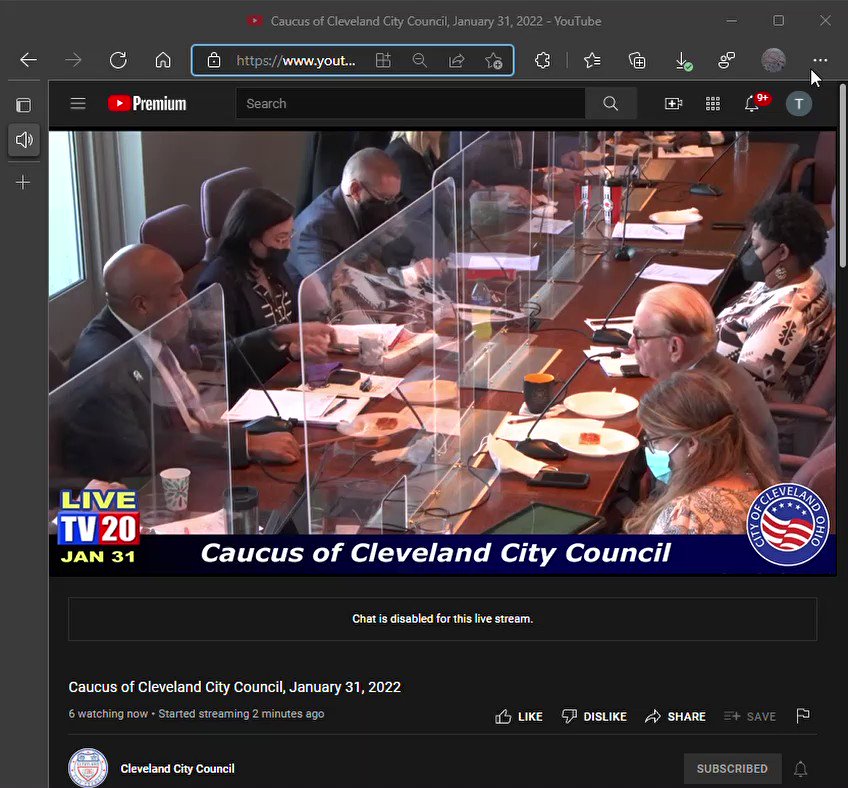Click the live stream video player
The width and height of the screenshot is (848, 788).
click(x=442, y=353)
